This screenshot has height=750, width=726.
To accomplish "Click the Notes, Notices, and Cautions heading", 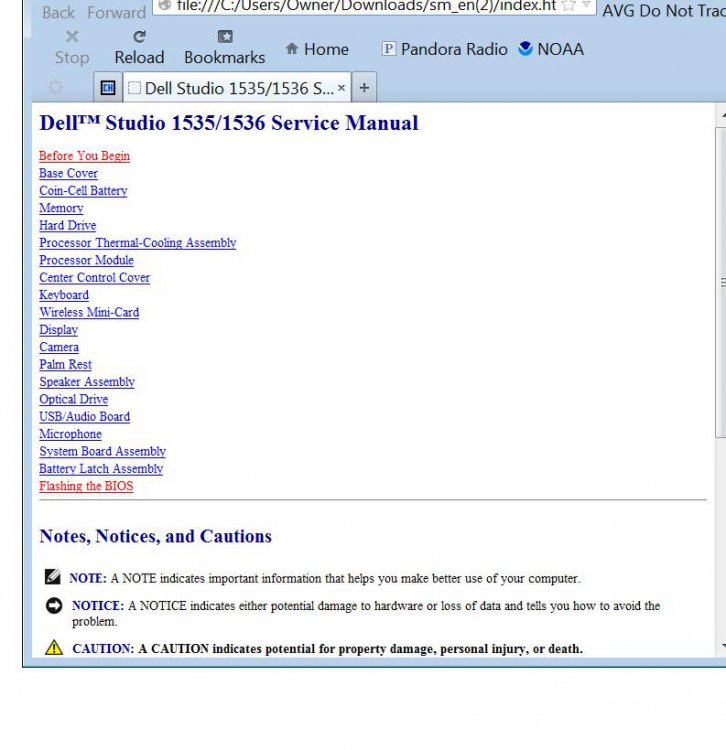I will pyautogui.click(x=155, y=536).
